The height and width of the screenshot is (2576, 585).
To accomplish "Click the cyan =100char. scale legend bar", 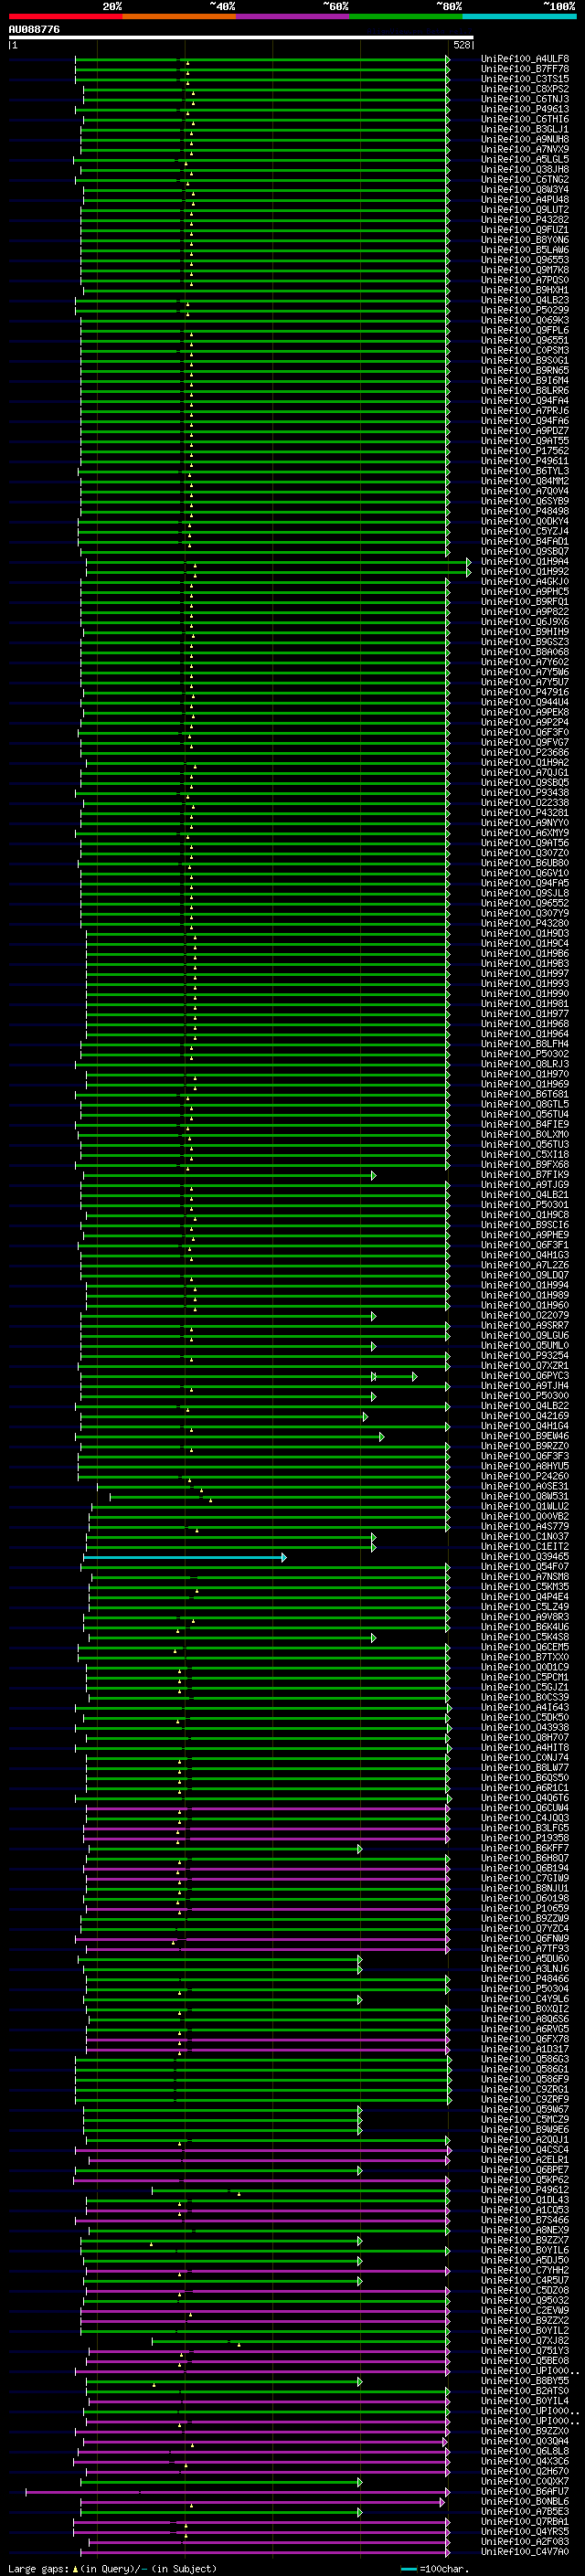I will pos(408,2569).
